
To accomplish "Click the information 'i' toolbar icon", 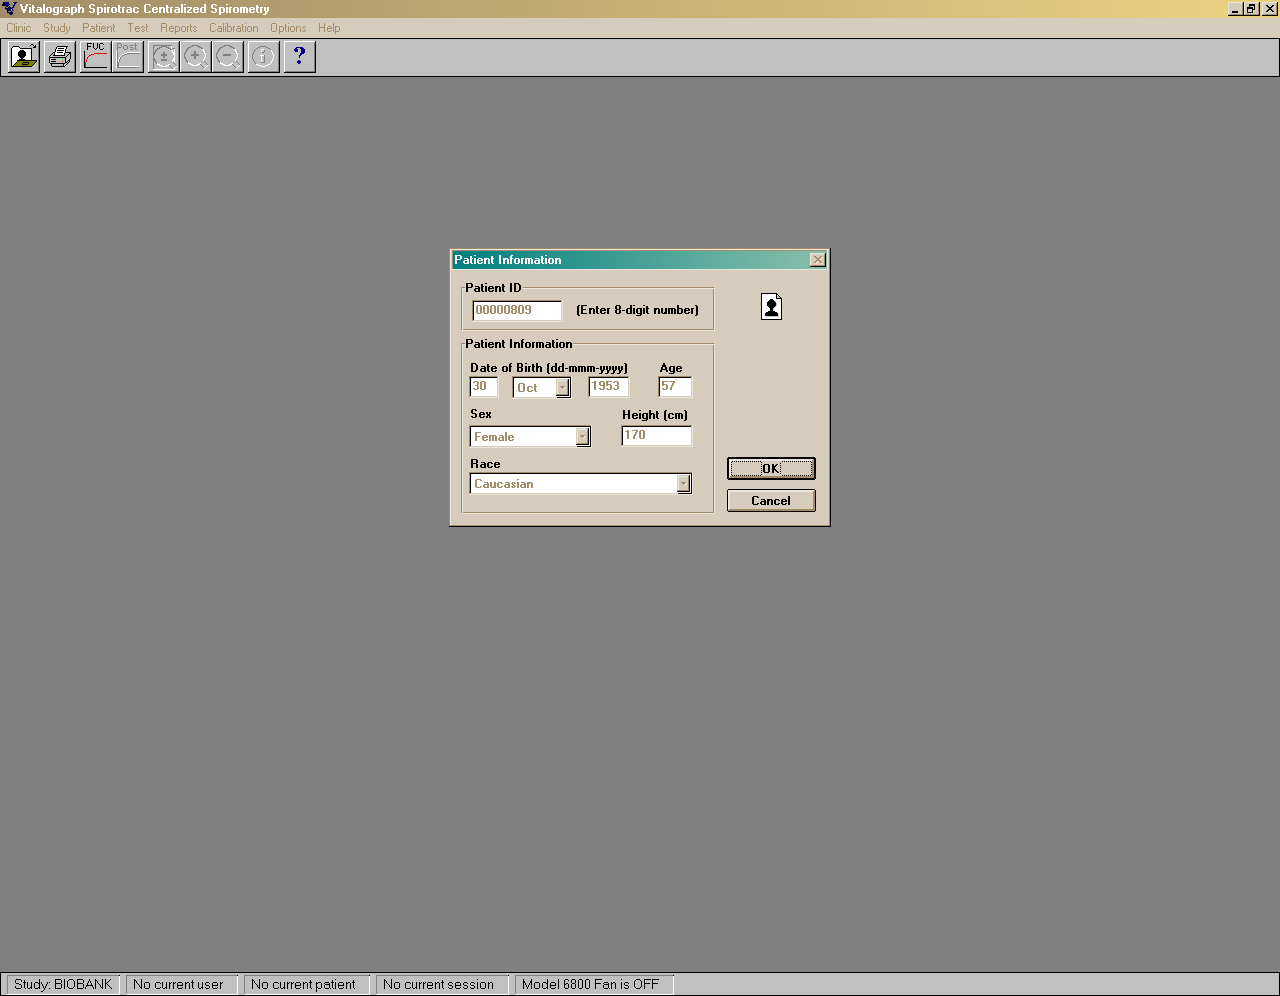I will 263,57.
